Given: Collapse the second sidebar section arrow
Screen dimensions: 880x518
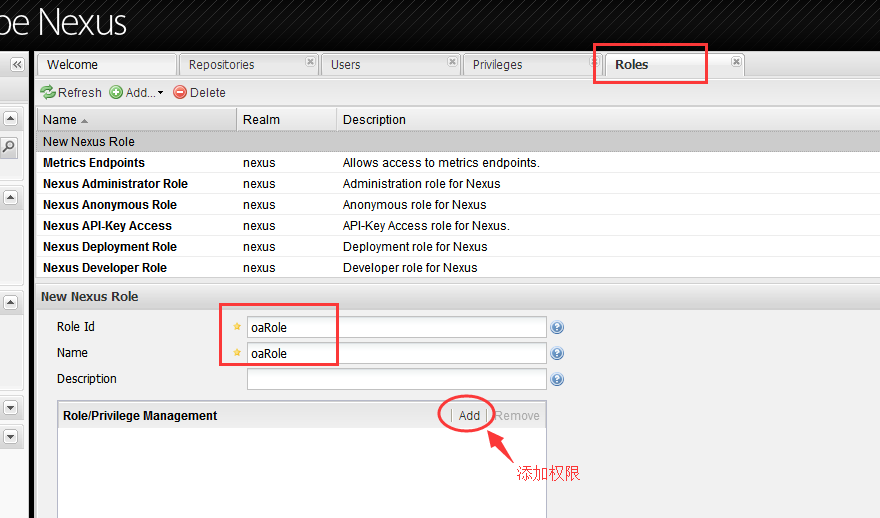Looking at the screenshot, I should 11,198.
